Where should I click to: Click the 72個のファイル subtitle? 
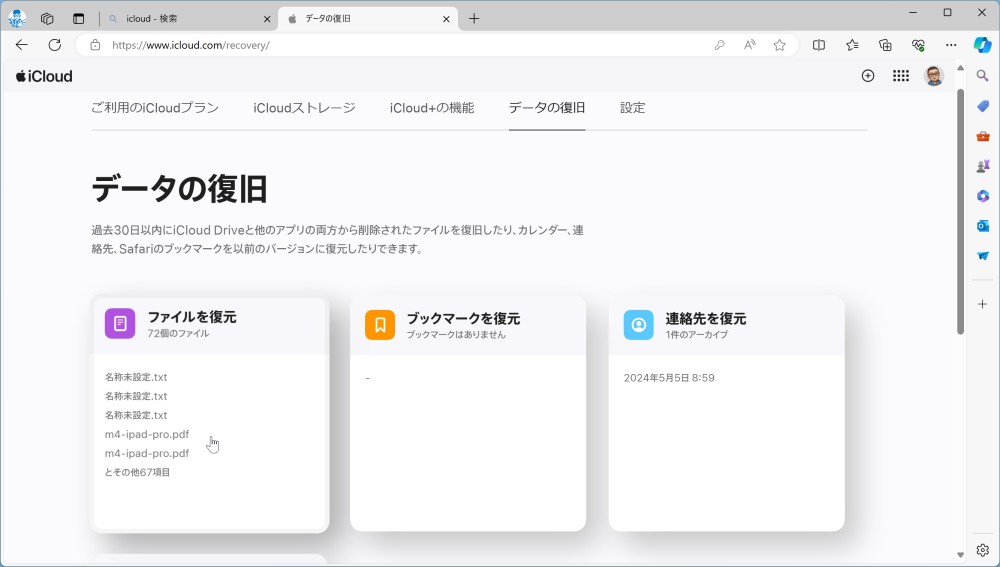(178, 333)
